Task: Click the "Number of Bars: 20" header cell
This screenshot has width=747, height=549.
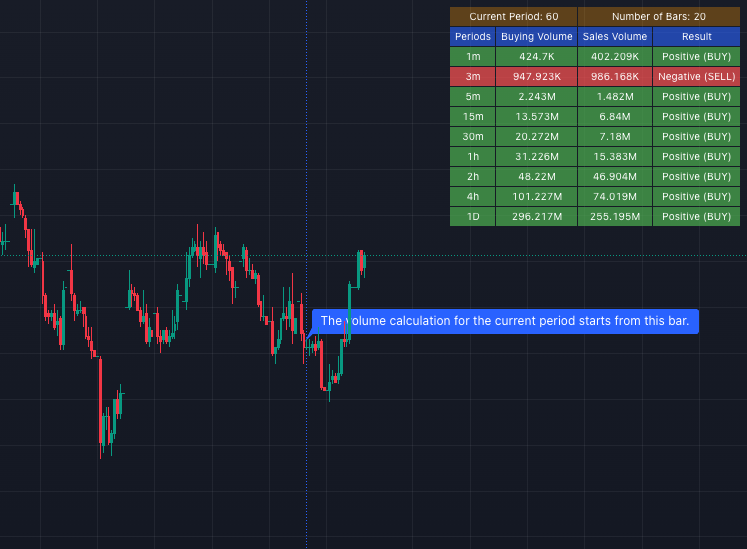Action: coord(659,17)
